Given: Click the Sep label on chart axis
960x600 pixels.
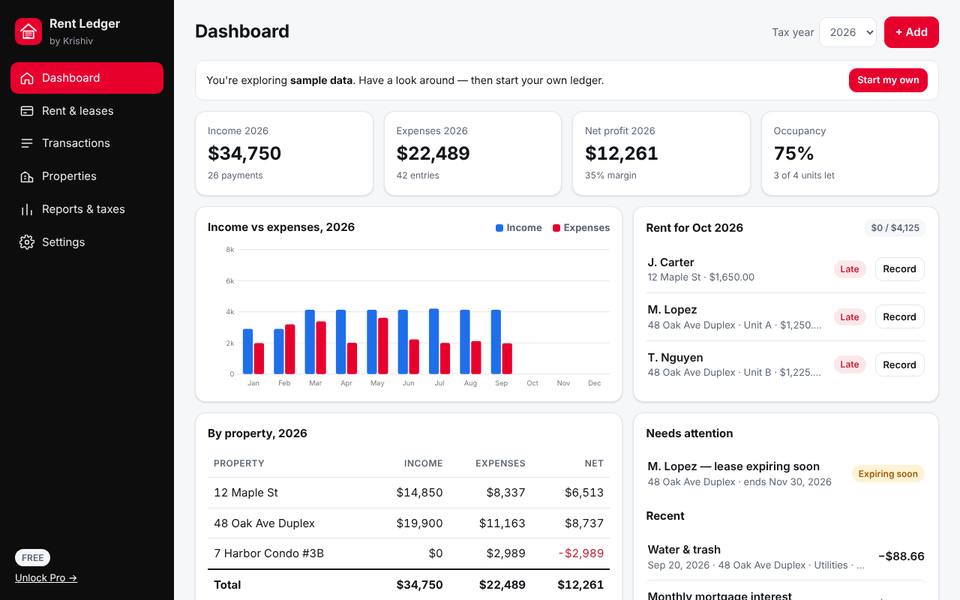Looking at the screenshot, I should click(501, 383).
